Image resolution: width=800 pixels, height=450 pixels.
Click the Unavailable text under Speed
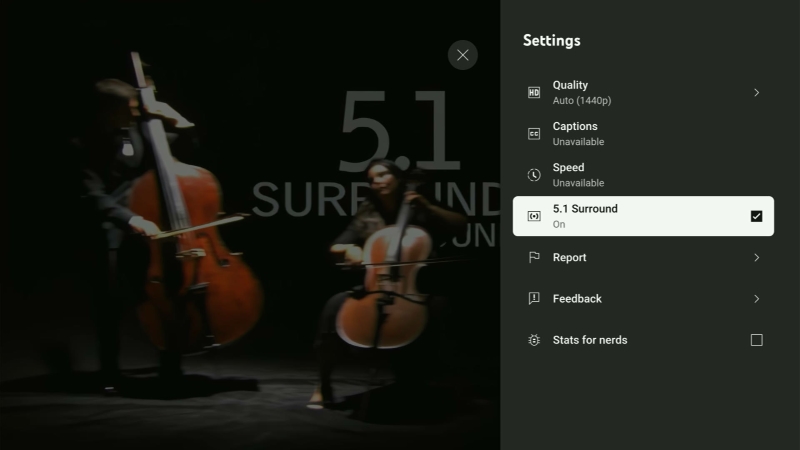click(578, 183)
